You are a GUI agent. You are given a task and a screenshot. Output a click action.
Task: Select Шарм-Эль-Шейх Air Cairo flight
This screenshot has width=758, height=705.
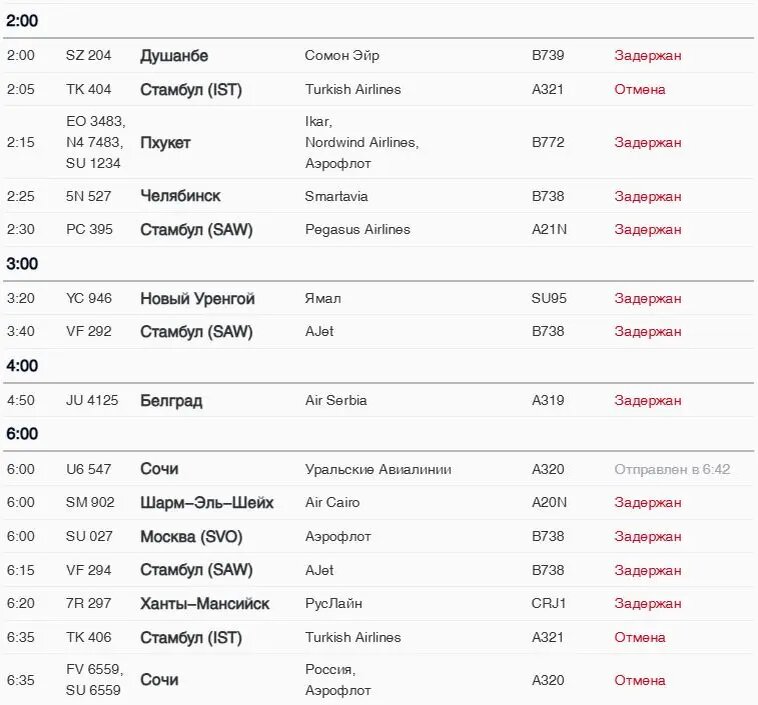pos(379,503)
